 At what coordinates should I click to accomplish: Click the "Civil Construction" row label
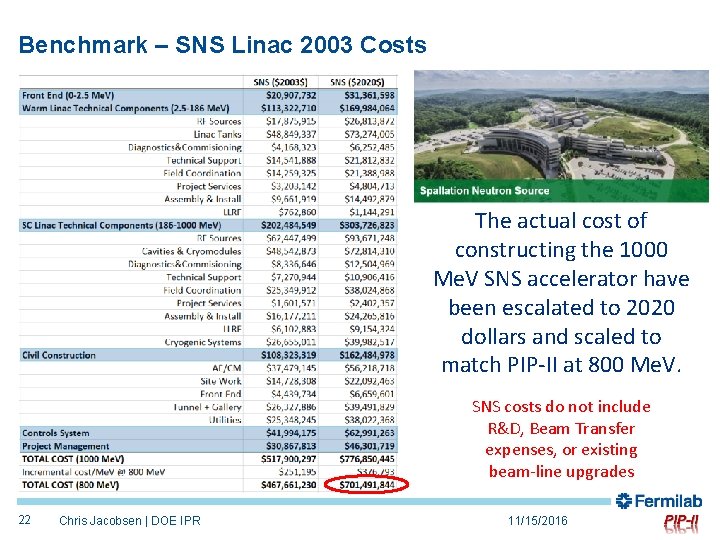coord(59,355)
